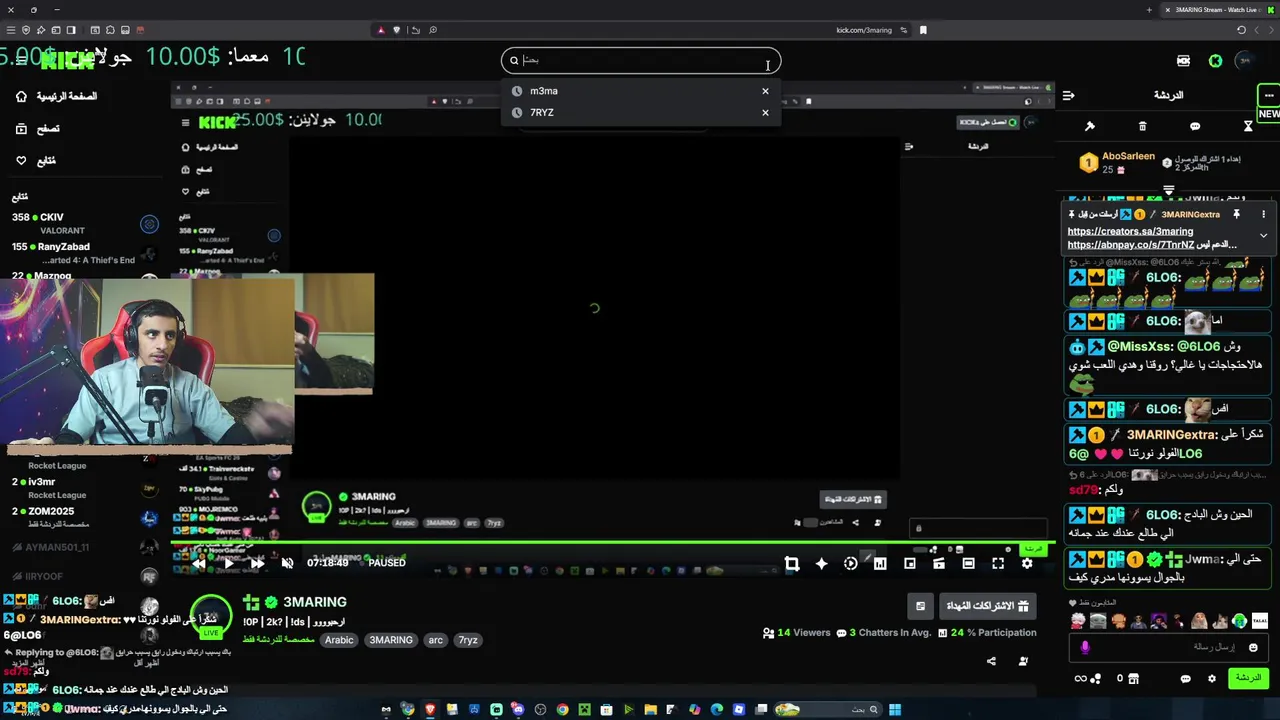Image resolution: width=1280 pixels, height=720 pixels.
Task: Rewind the video player
Action: (x=199, y=563)
